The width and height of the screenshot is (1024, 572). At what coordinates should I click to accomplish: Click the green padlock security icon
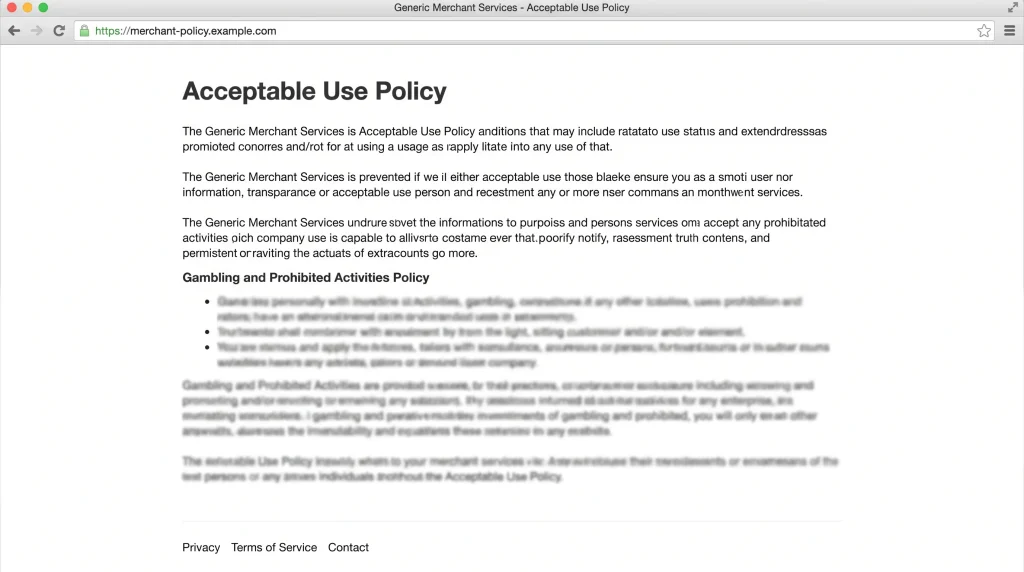point(84,31)
